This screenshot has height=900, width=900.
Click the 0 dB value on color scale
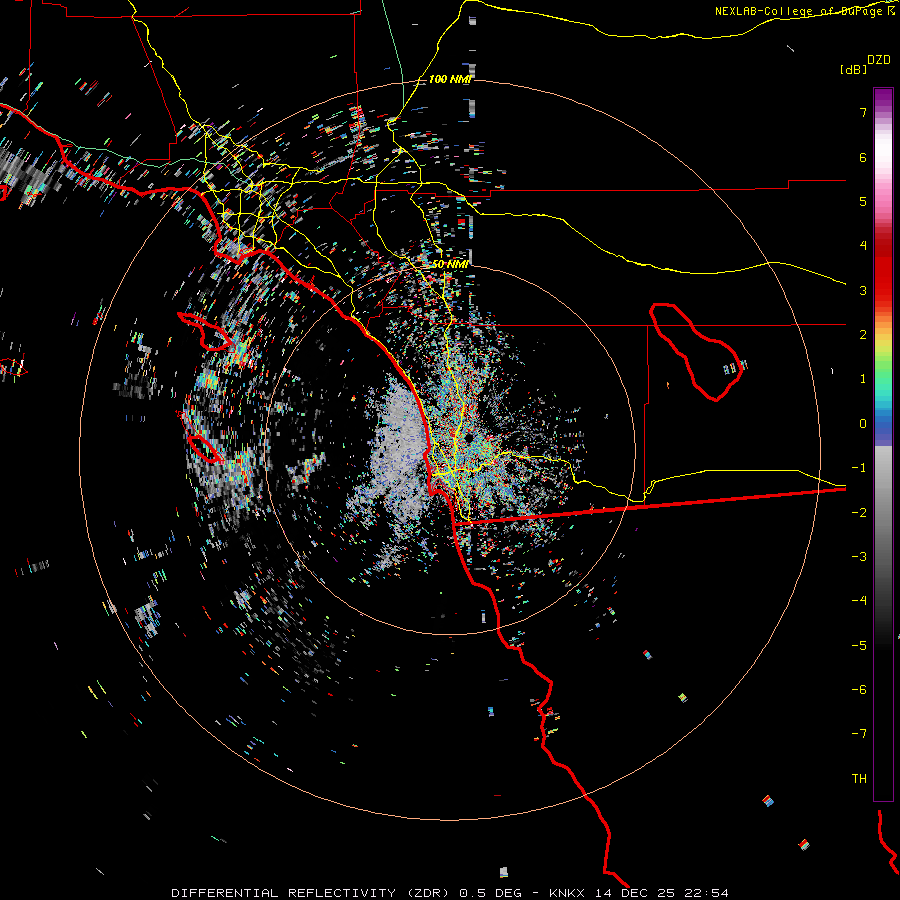[863, 424]
